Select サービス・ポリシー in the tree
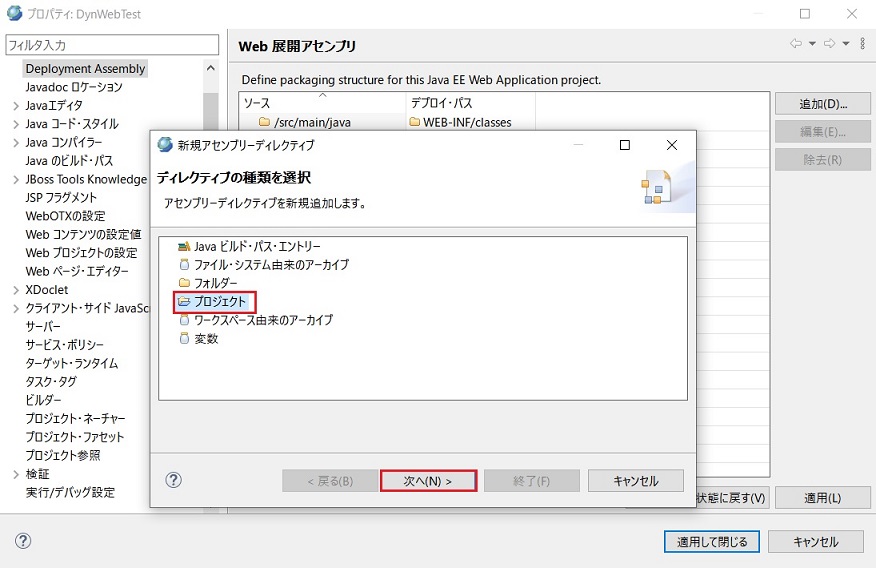876x568 pixels. tap(64, 345)
